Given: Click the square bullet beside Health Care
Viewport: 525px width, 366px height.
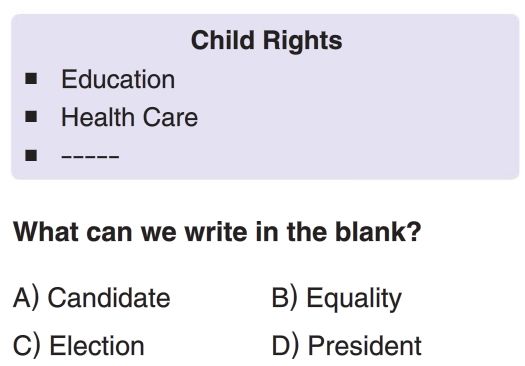Looking at the screenshot, I should 31,117.
